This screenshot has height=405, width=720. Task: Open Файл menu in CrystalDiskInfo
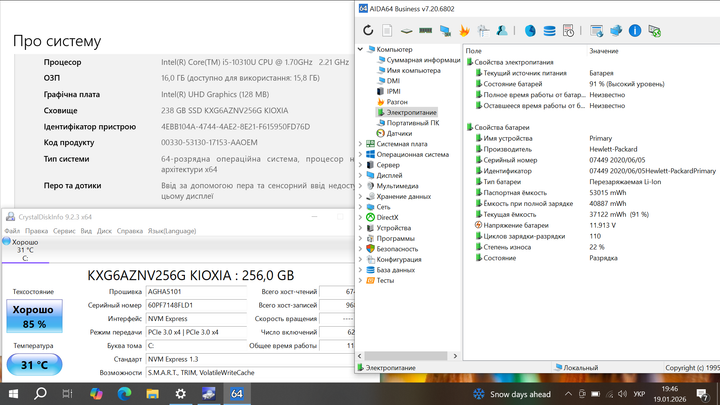12,231
